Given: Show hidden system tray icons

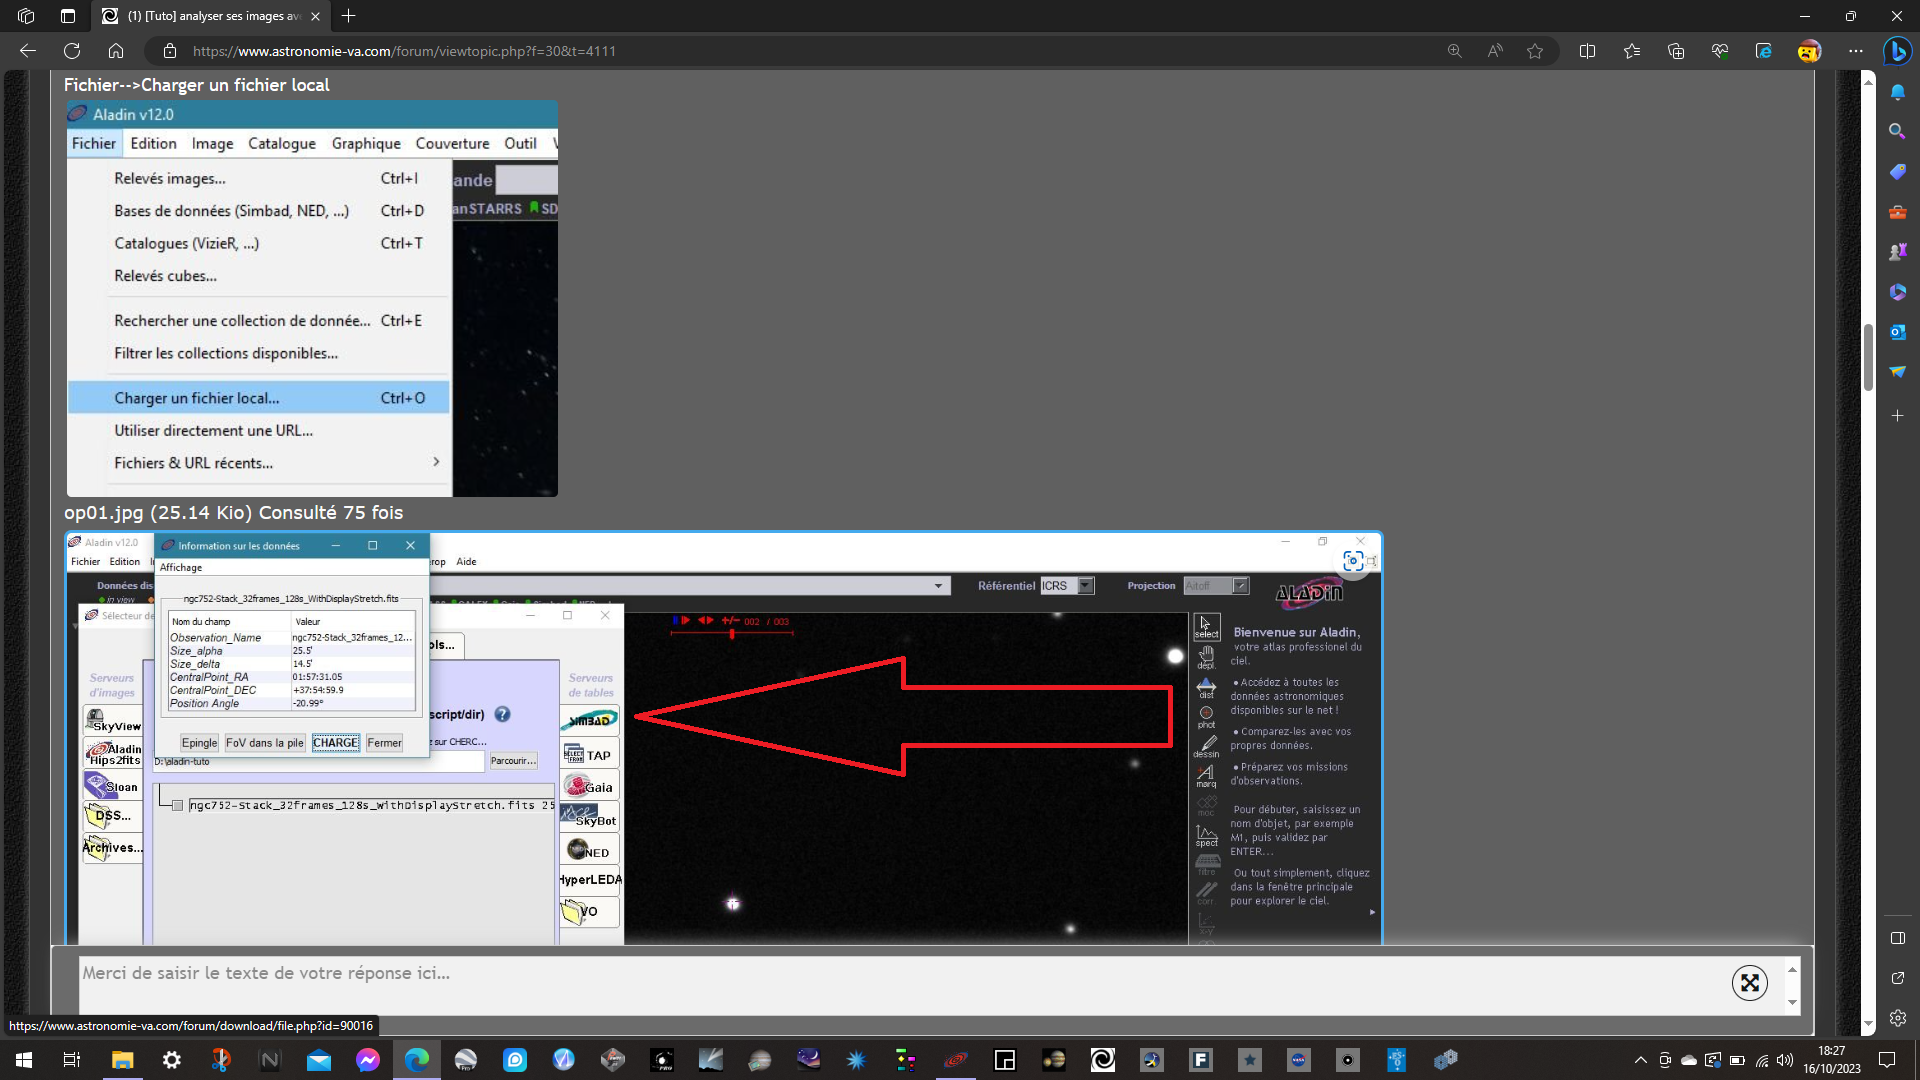Looking at the screenshot, I should pos(1640,1060).
